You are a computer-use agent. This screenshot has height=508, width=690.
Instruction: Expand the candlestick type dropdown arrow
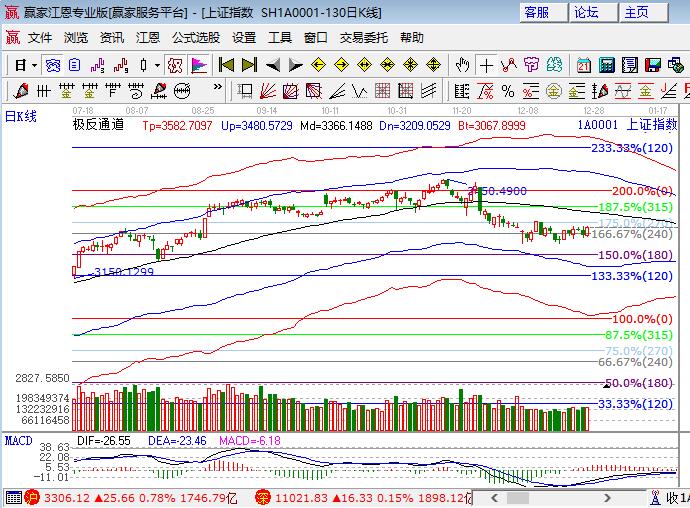[157, 65]
